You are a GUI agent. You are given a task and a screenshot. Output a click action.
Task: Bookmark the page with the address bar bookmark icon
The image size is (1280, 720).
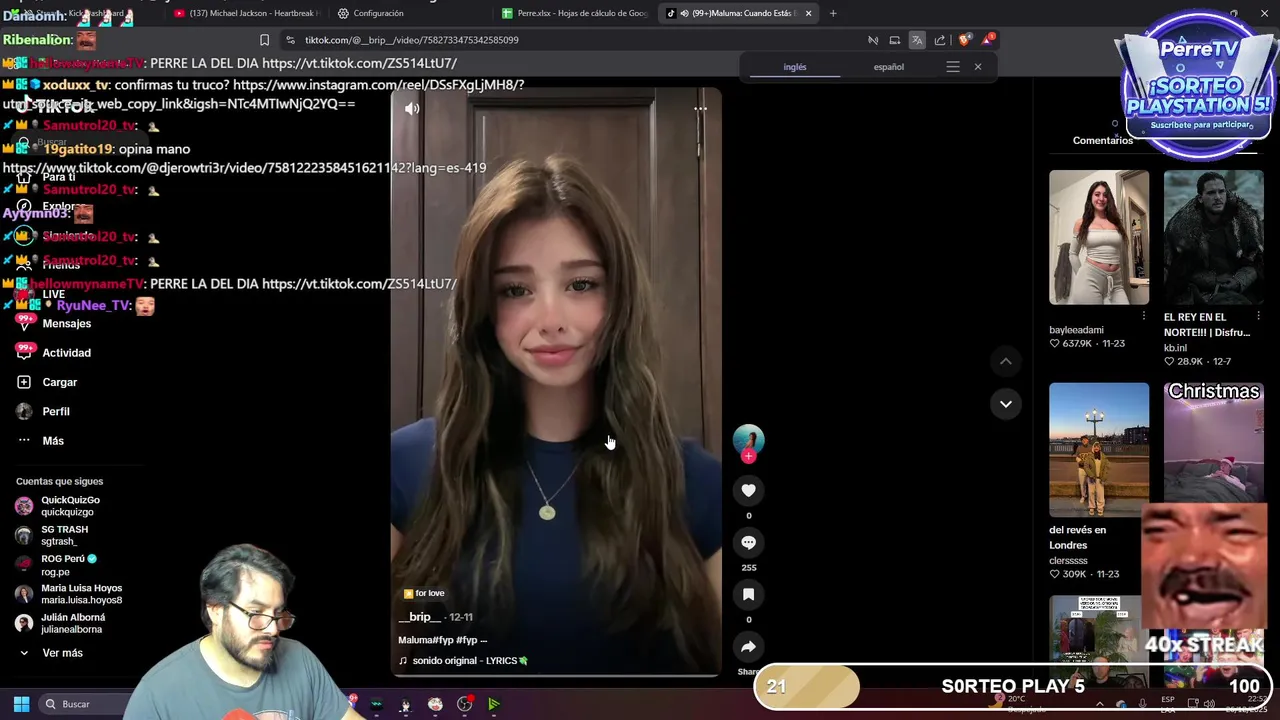(x=264, y=40)
